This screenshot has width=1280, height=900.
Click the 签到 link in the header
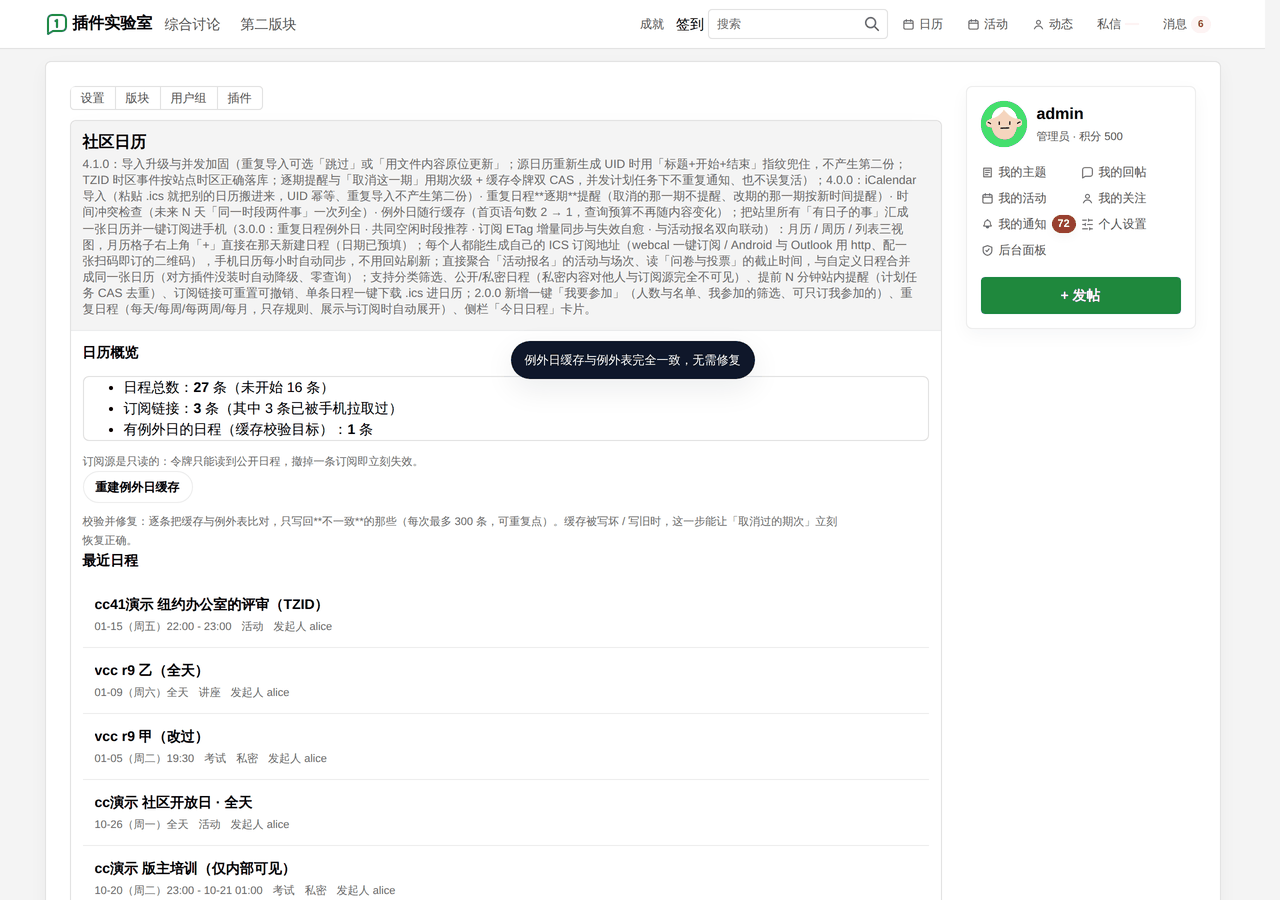(x=690, y=24)
